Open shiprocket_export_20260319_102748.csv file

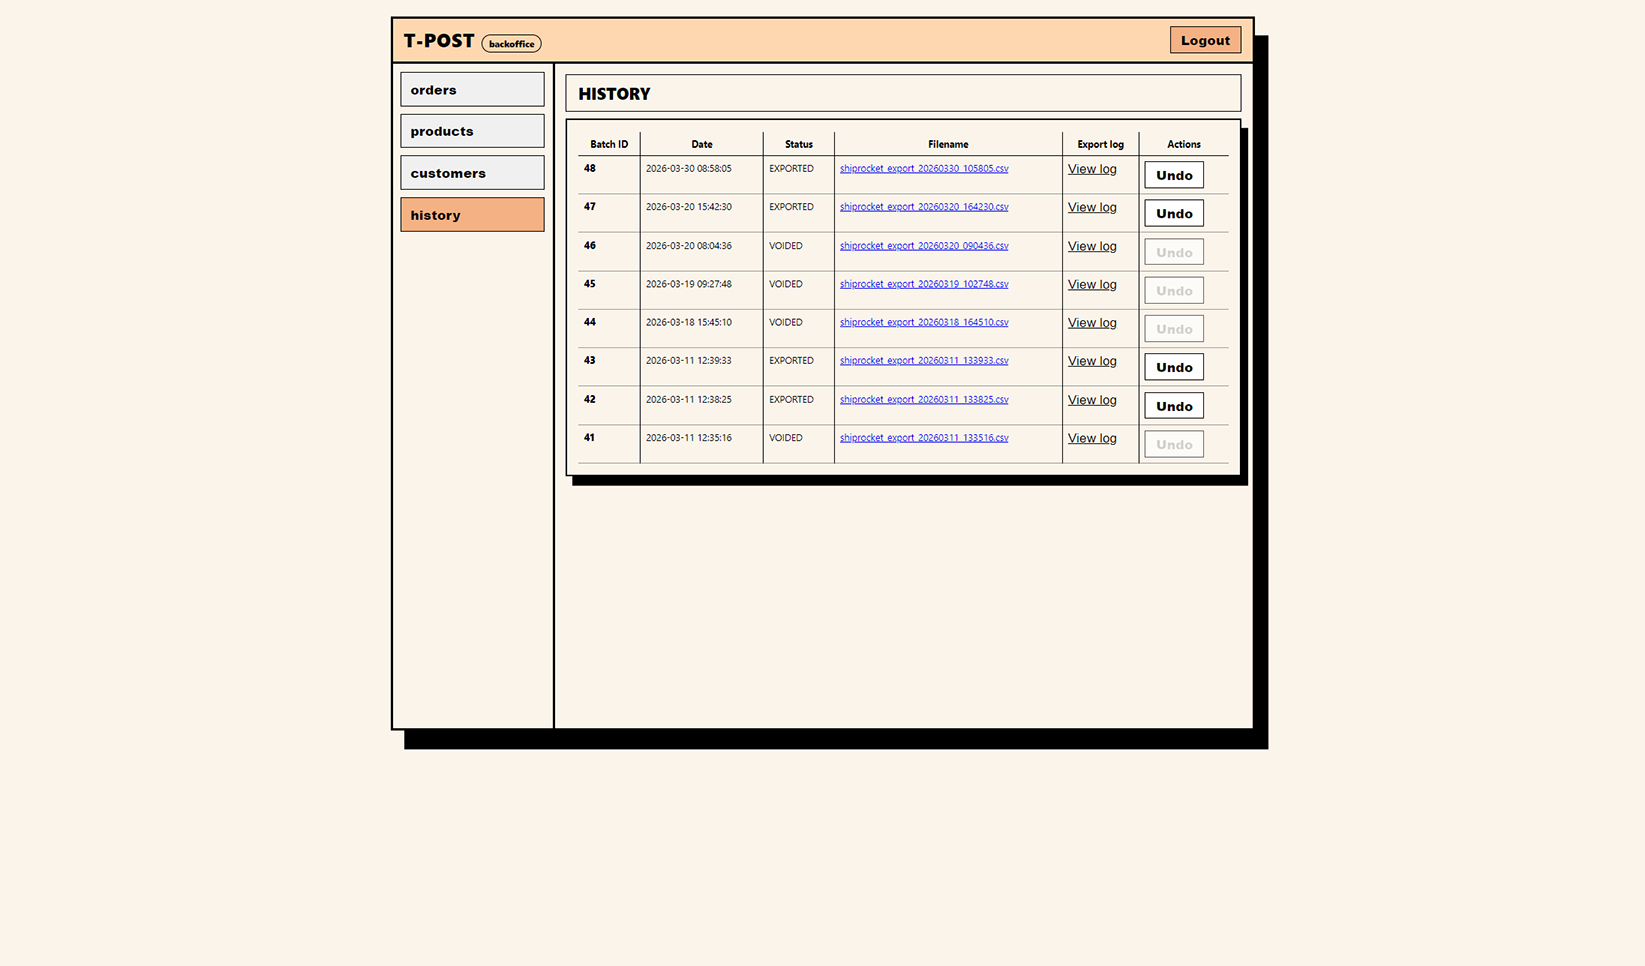(923, 284)
